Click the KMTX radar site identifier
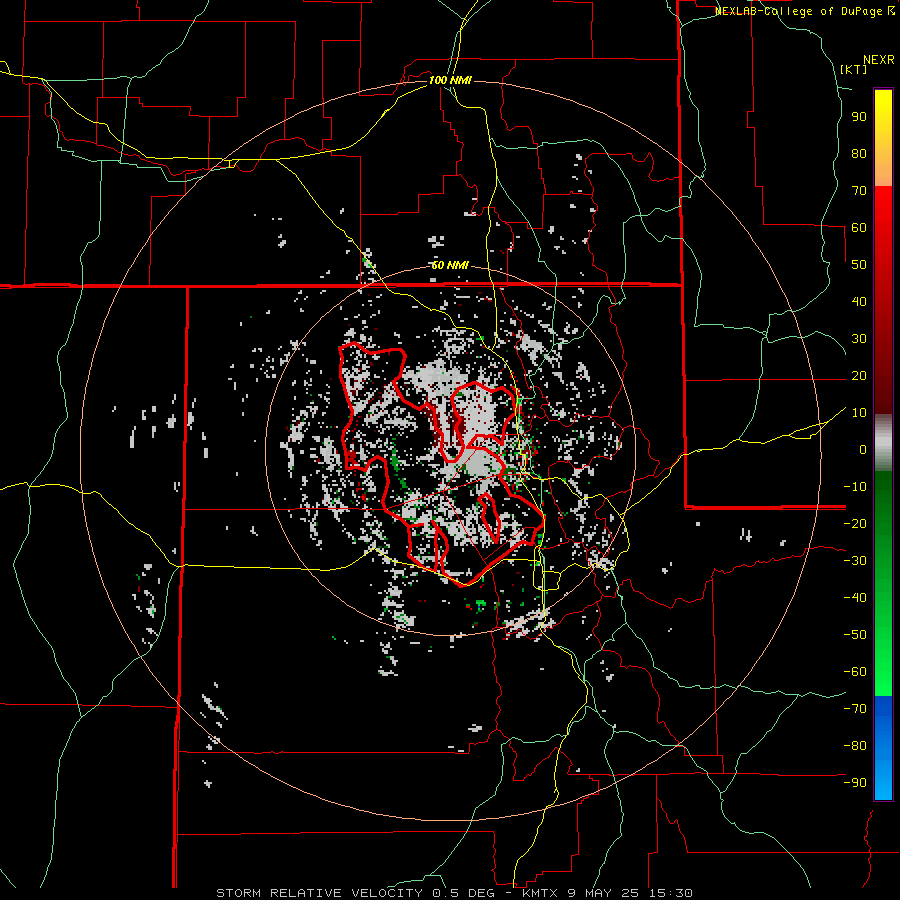 [540, 893]
